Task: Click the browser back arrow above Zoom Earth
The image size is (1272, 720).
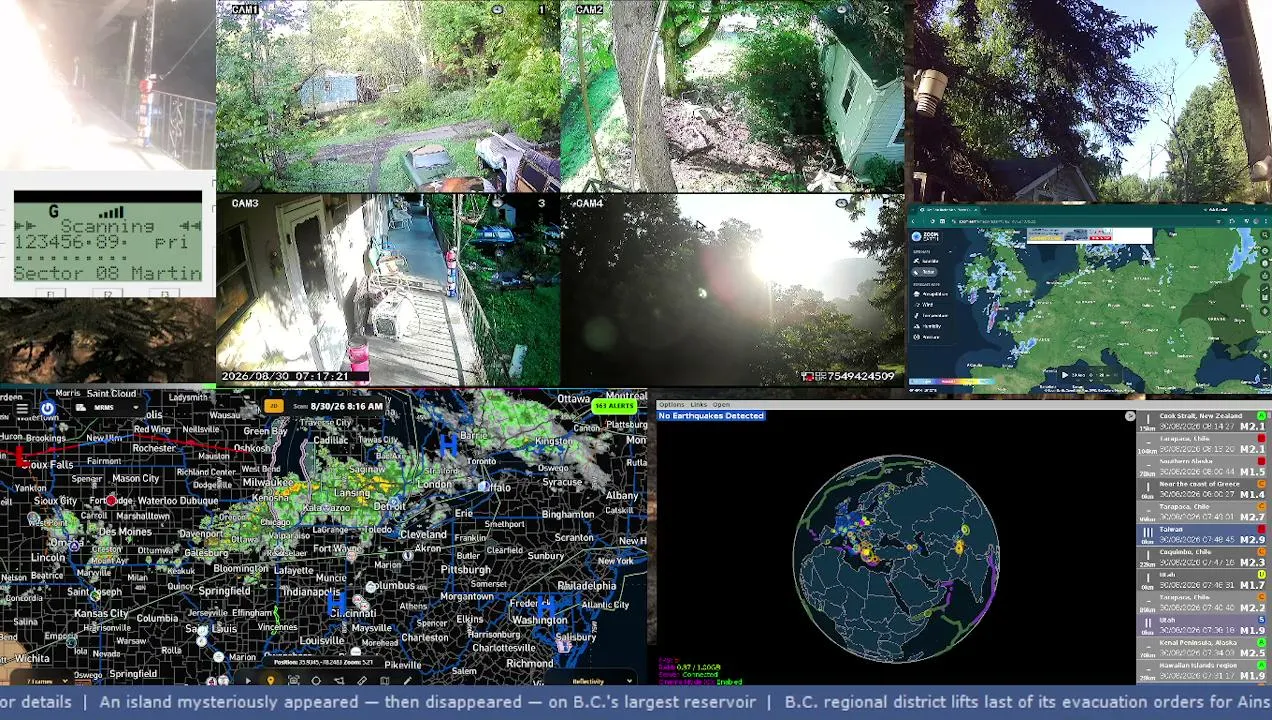Action: point(913,221)
